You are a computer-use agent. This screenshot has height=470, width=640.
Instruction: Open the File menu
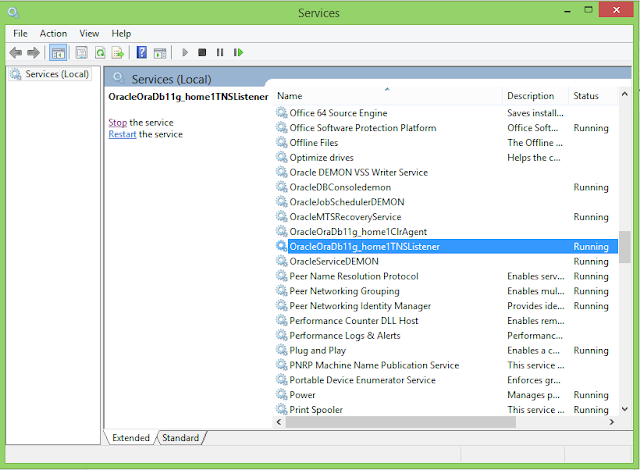[x=20, y=33]
